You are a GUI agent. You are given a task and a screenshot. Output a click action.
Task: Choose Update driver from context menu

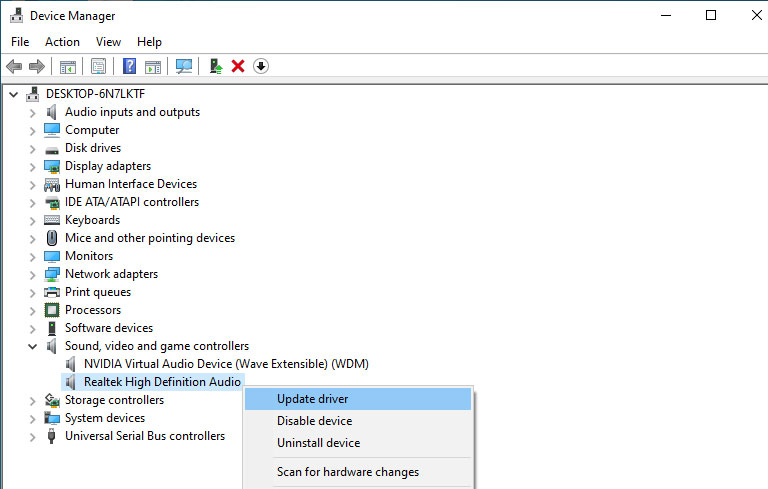pos(358,399)
